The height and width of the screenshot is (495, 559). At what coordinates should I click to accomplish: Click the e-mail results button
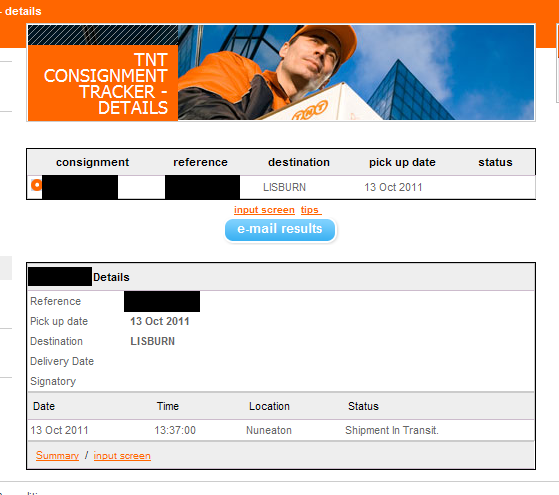[x=280, y=229]
